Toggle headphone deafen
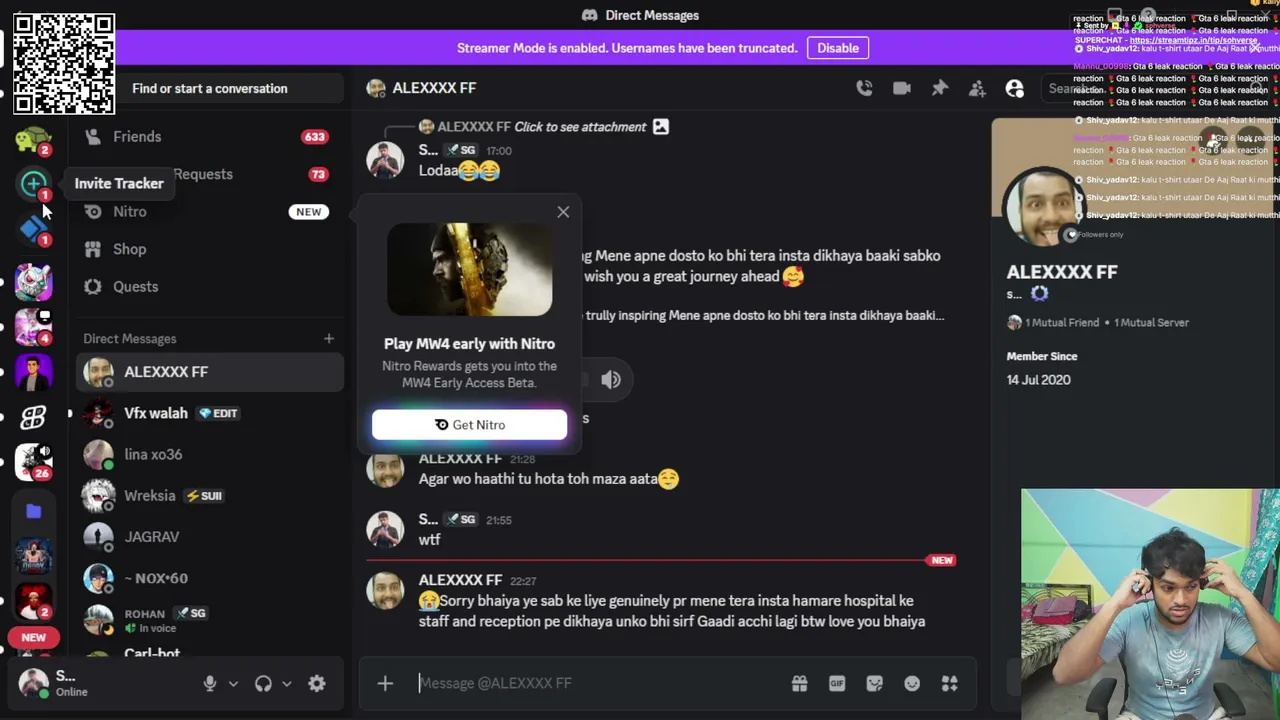Screen dimensions: 1280x720 (x=263, y=684)
